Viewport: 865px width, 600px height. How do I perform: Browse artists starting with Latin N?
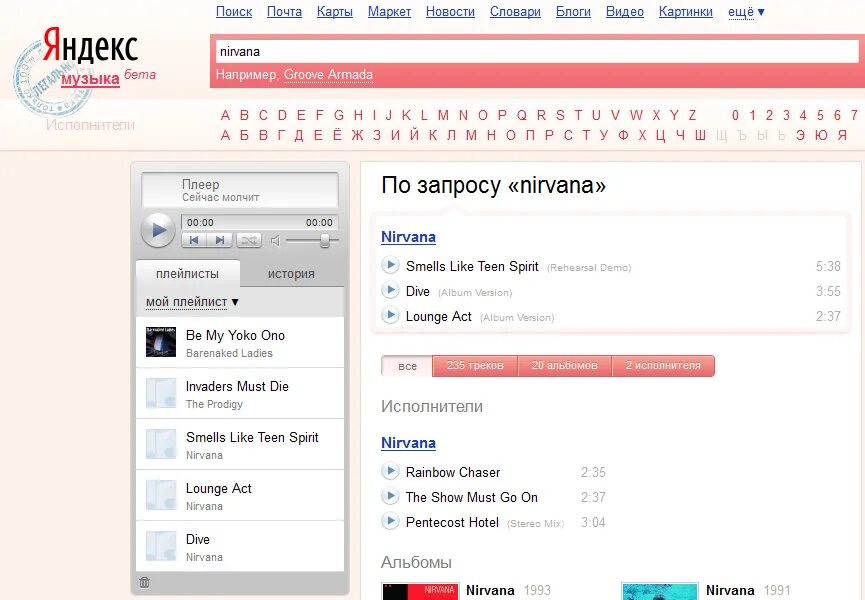point(463,115)
